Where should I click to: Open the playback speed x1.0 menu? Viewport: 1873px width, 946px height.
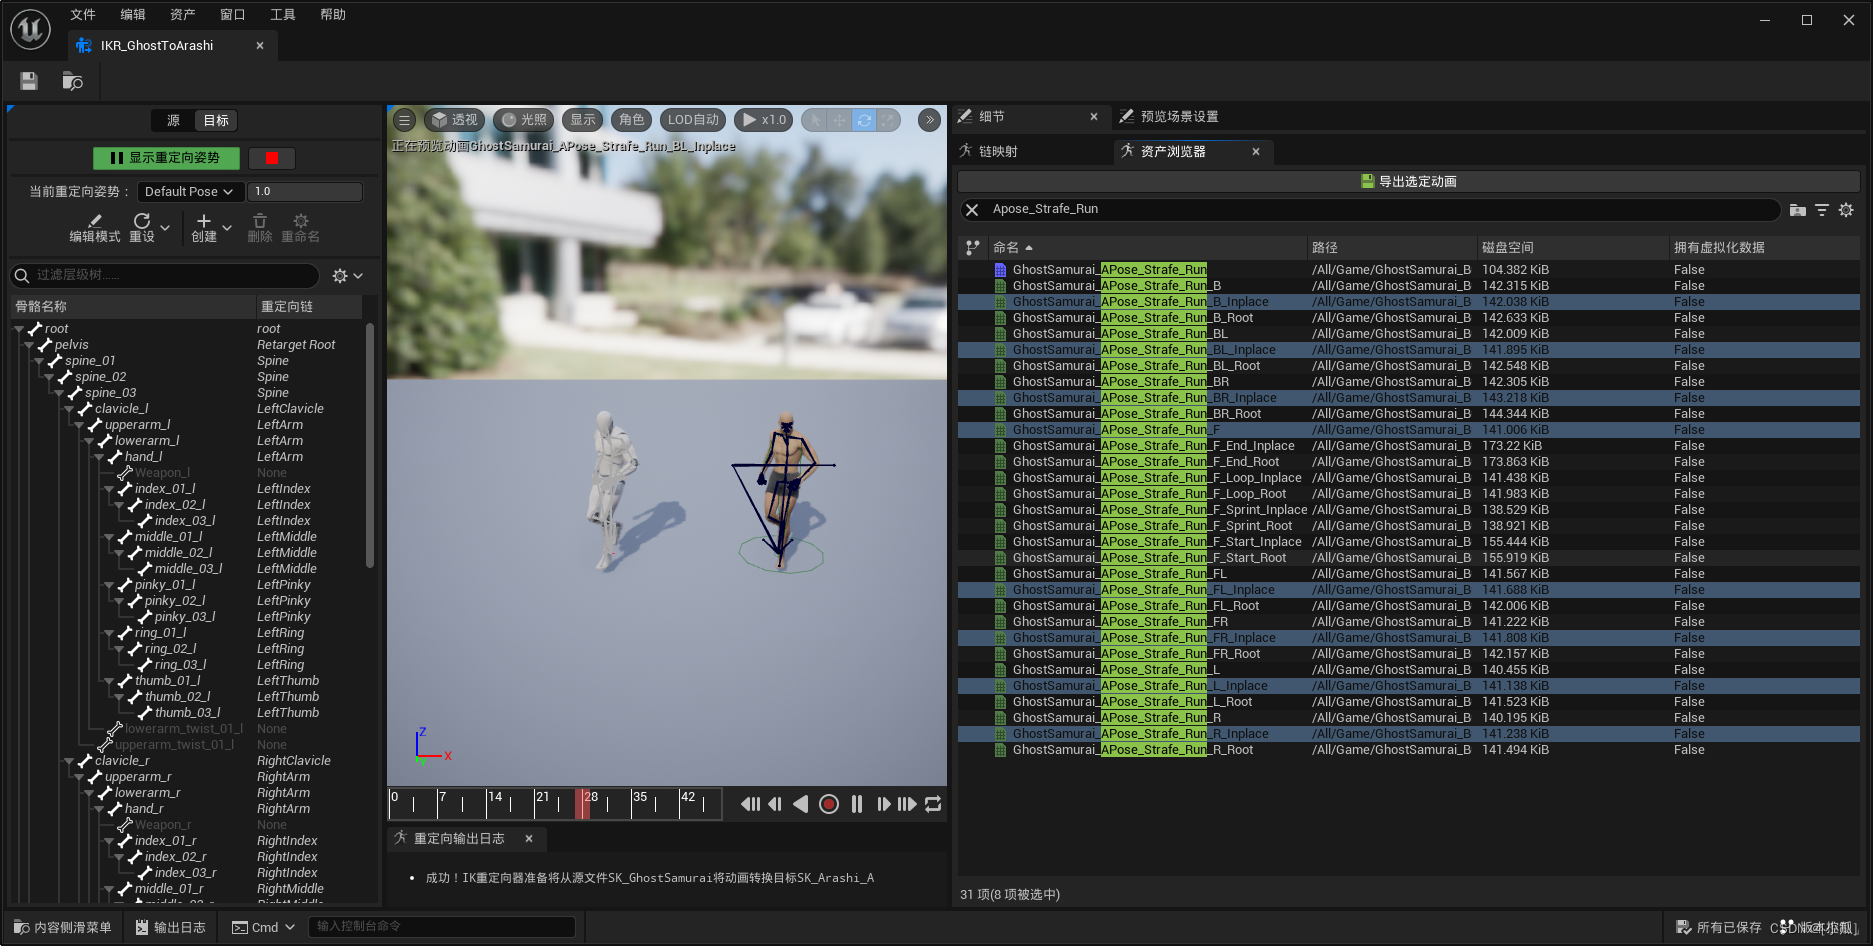tap(764, 120)
